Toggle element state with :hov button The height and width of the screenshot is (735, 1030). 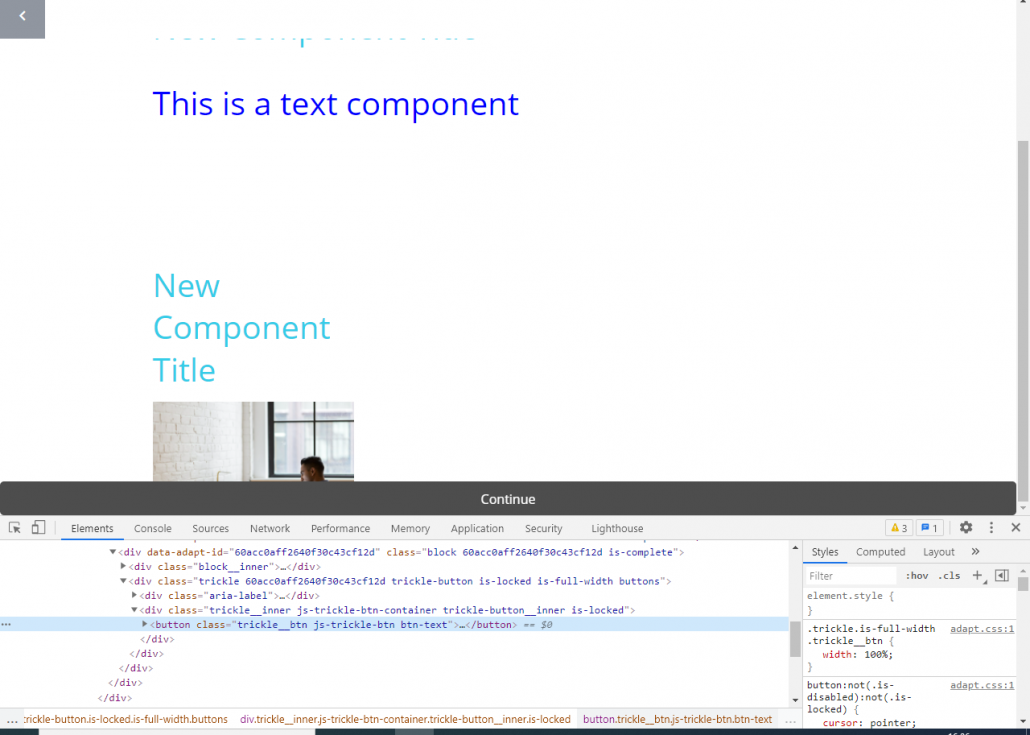(x=917, y=575)
